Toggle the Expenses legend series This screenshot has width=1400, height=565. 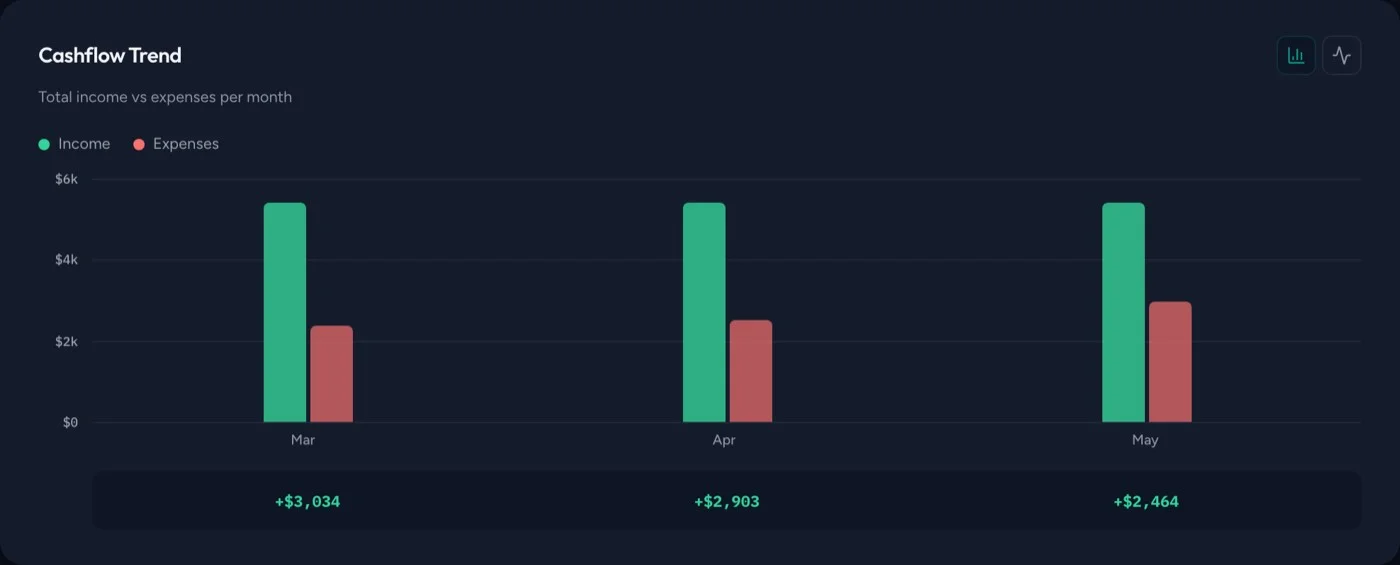coord(176,144)
